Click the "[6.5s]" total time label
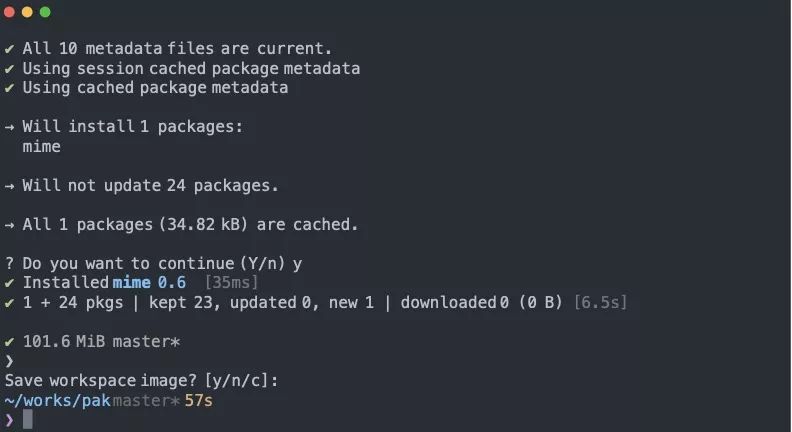This screenshot has height=432, width=792. [600, 302]
